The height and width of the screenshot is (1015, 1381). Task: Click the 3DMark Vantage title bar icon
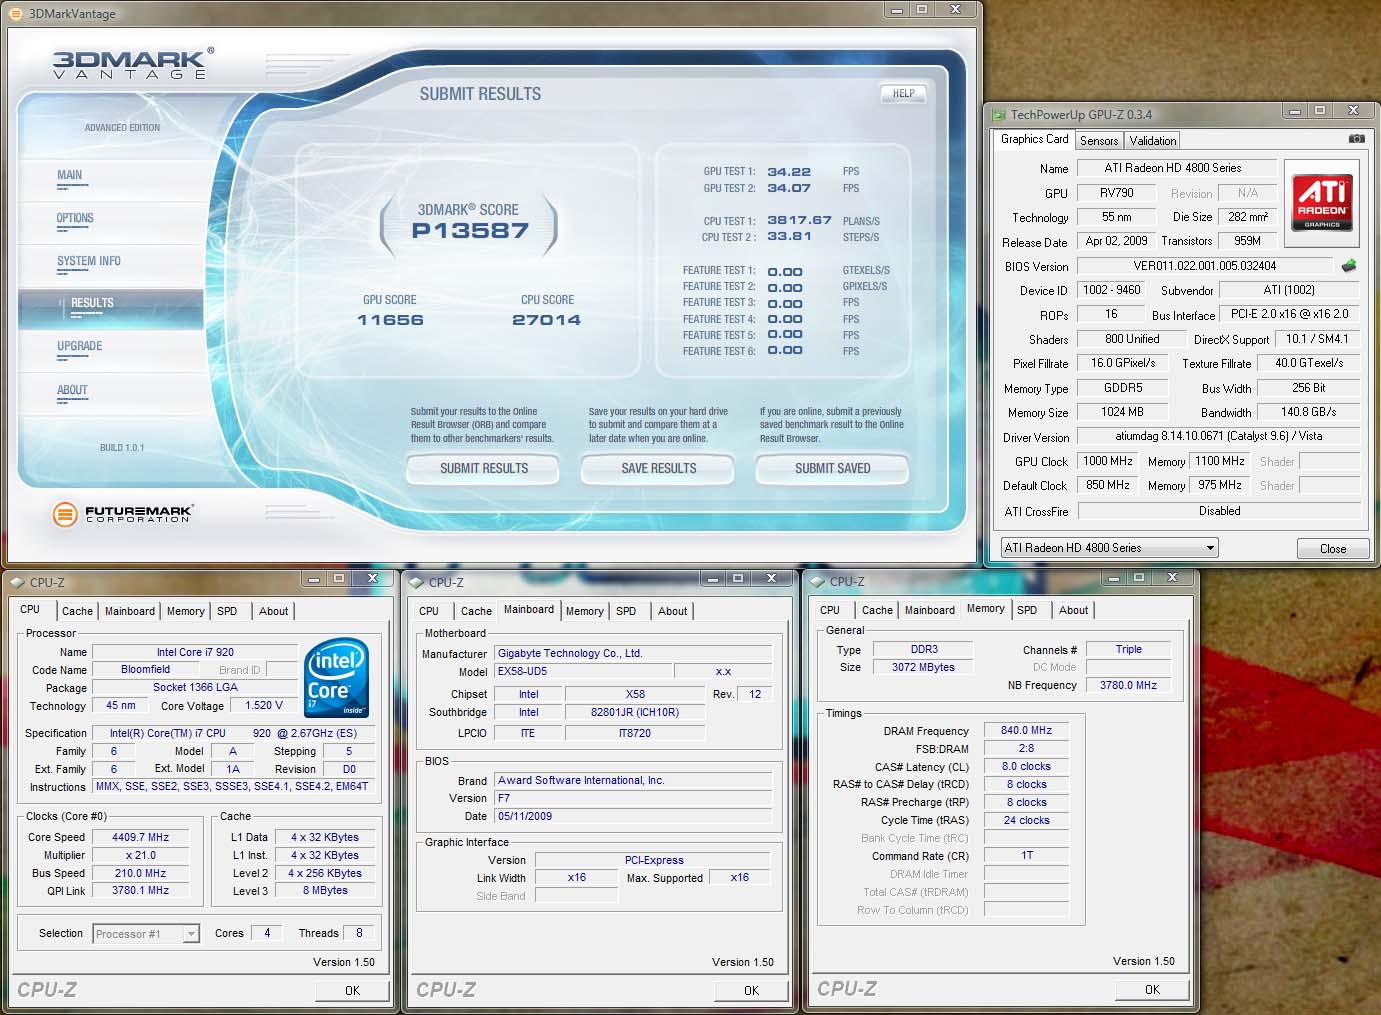point(16,14)
